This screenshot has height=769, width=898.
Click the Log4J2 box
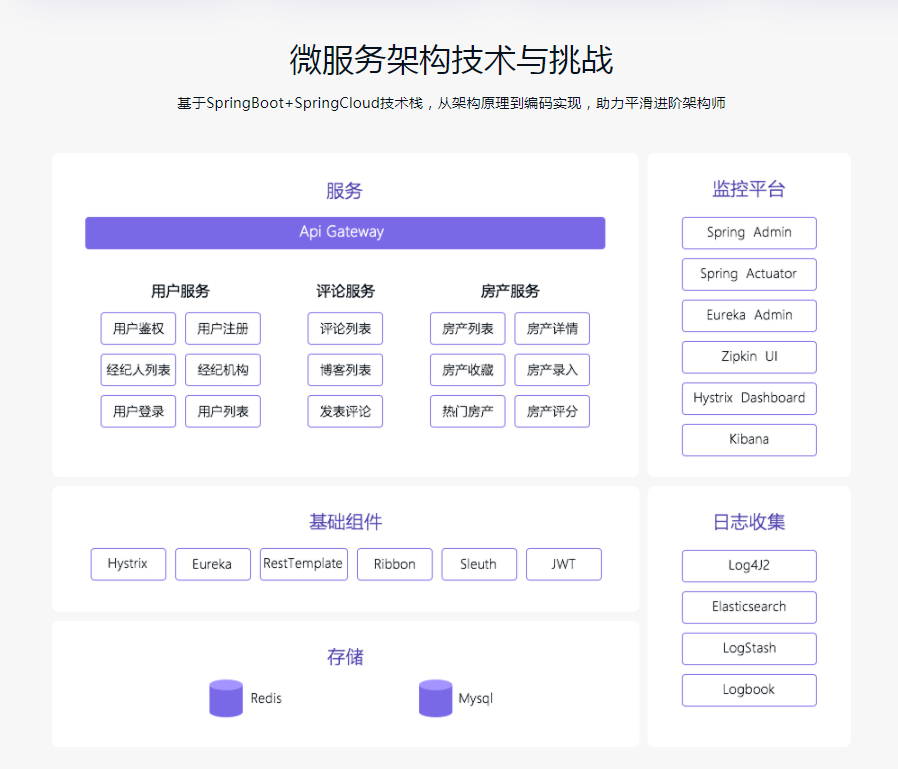749,566
